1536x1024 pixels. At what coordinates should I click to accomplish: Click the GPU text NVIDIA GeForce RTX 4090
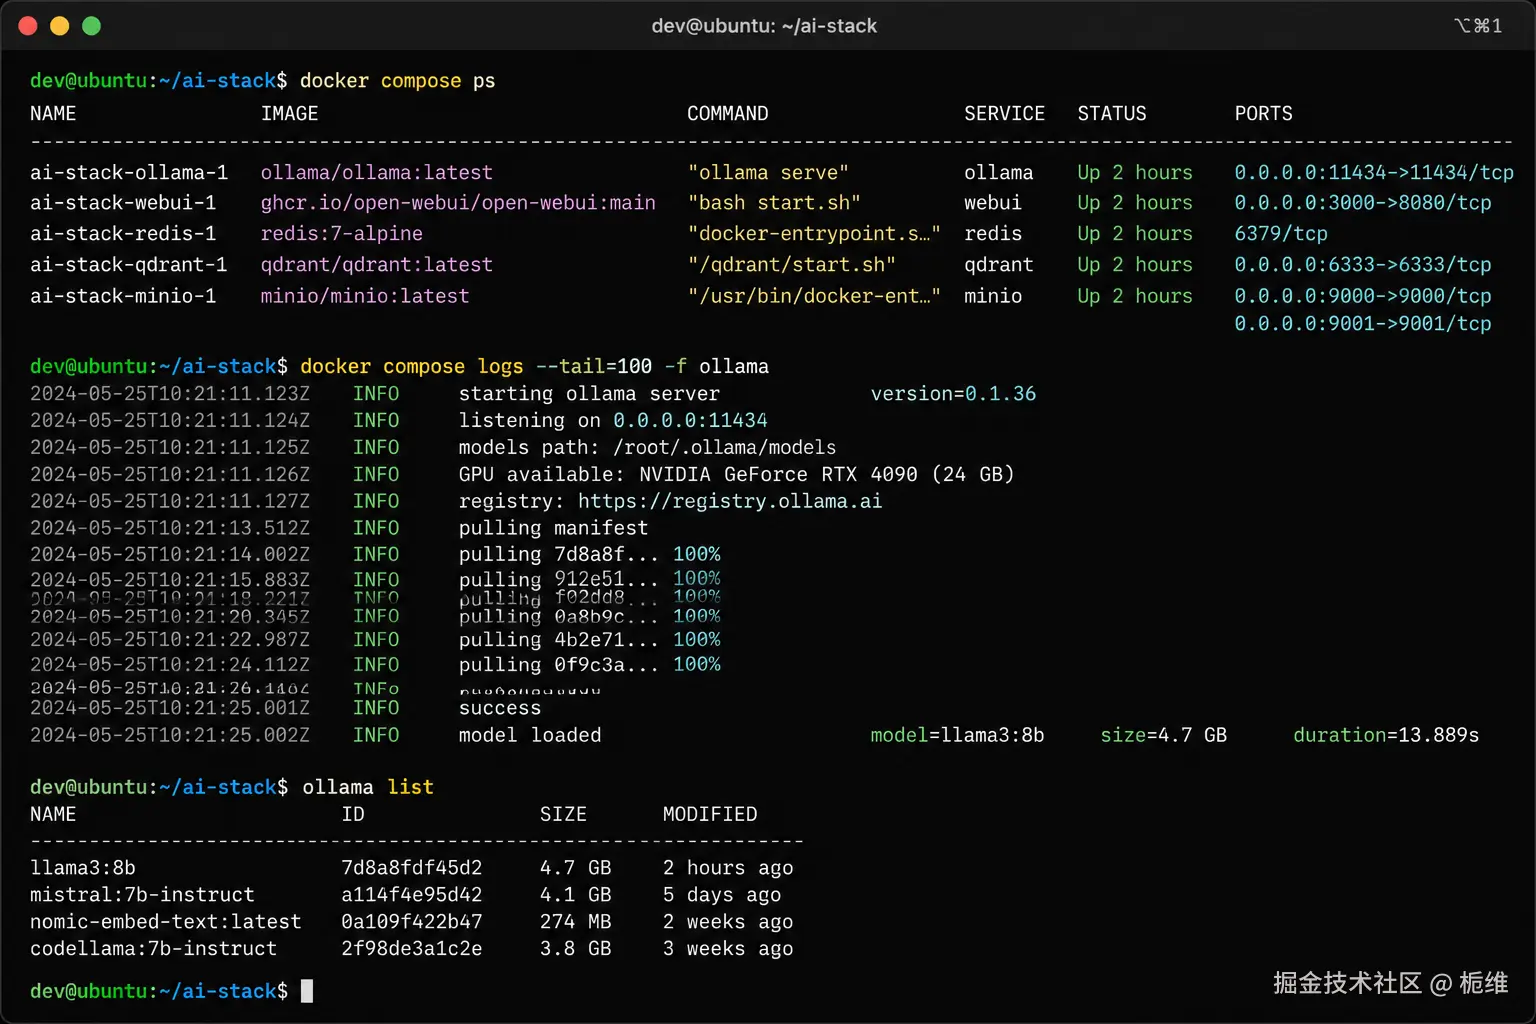click(778, 475)
